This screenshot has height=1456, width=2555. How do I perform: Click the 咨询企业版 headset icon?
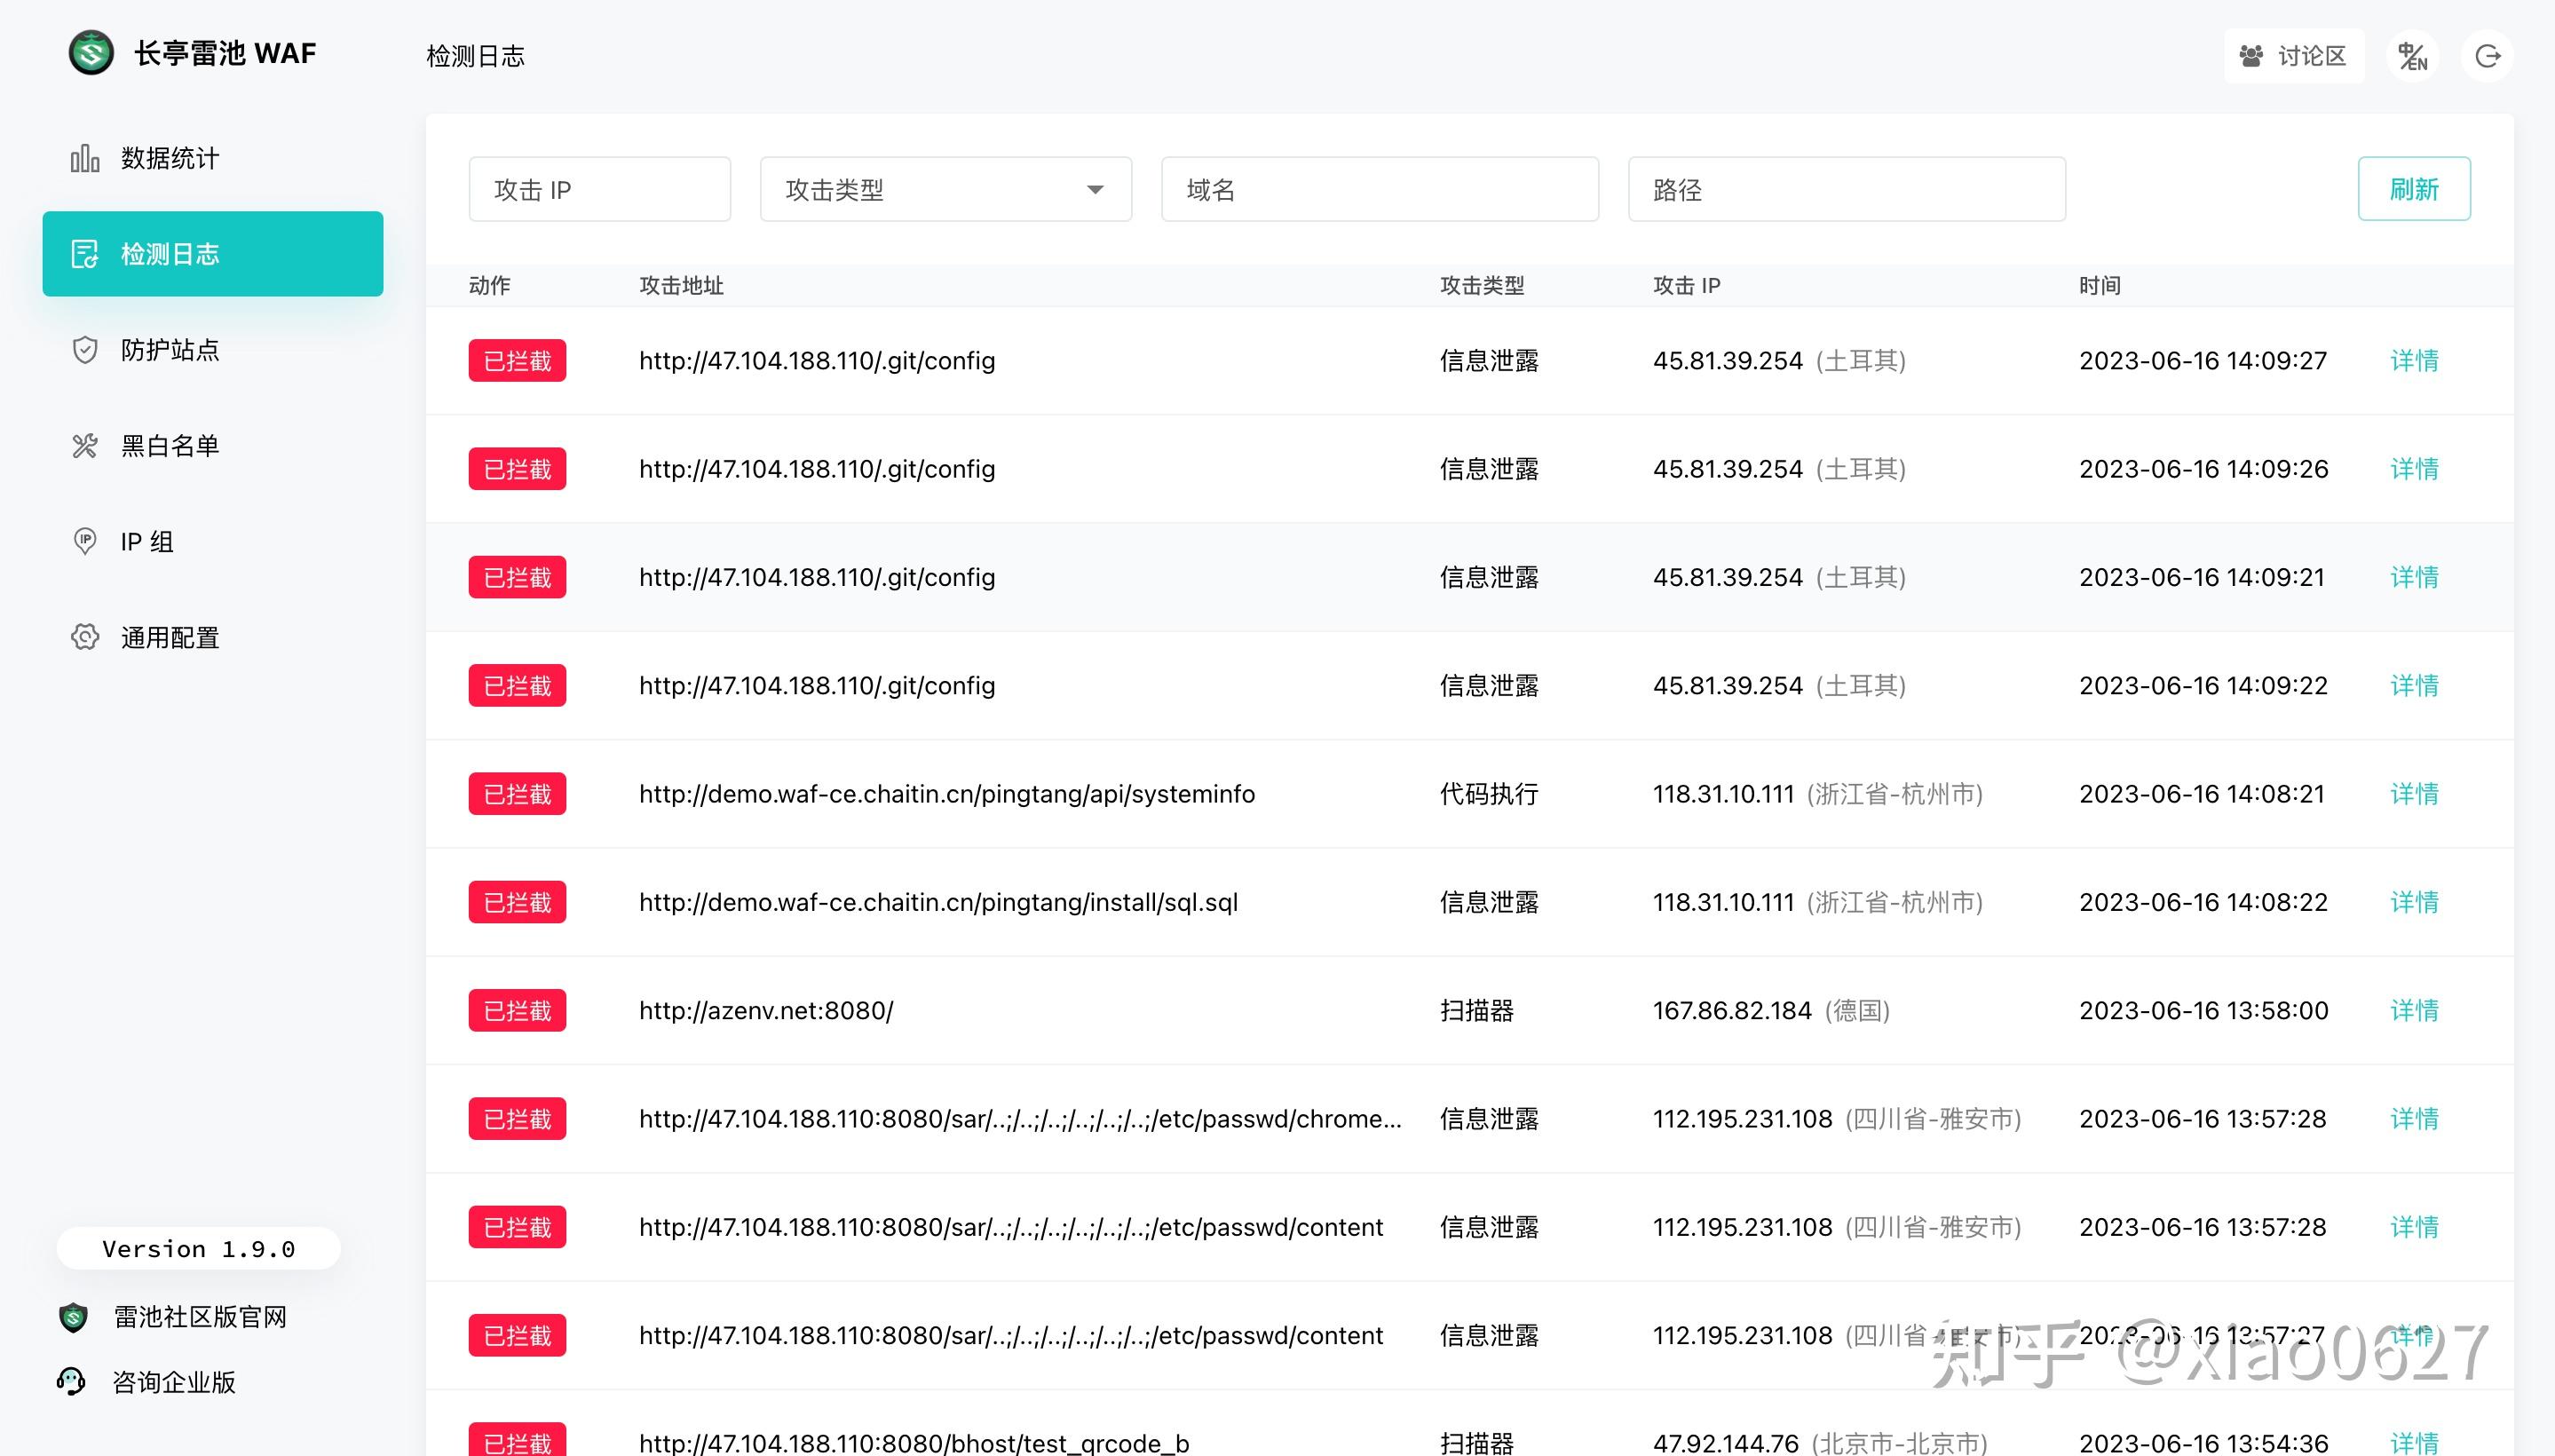[x=71, y=1382]
